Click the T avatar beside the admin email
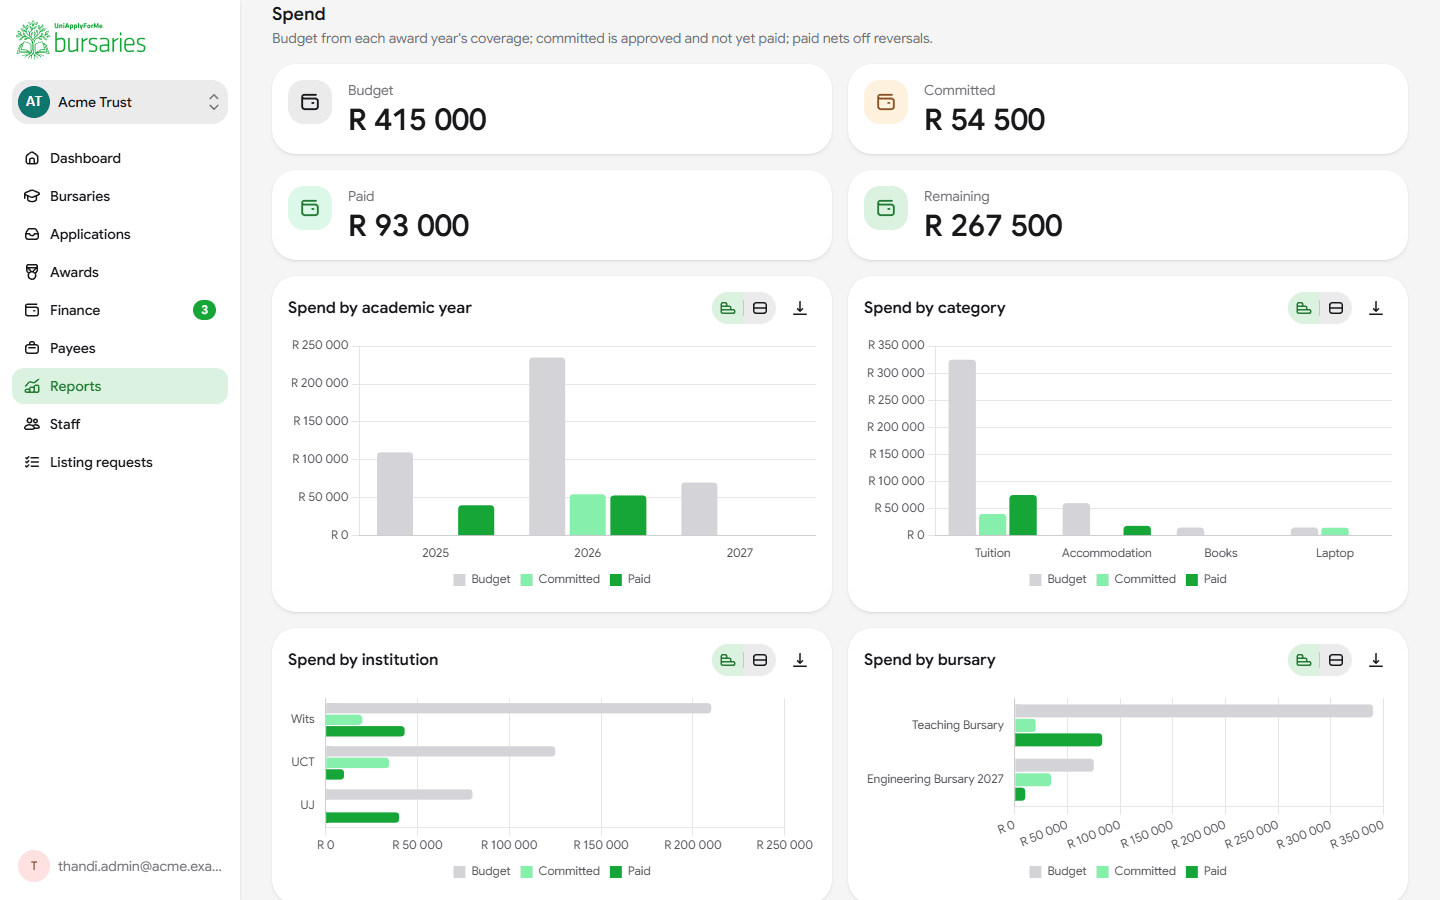 pos(34,866)
